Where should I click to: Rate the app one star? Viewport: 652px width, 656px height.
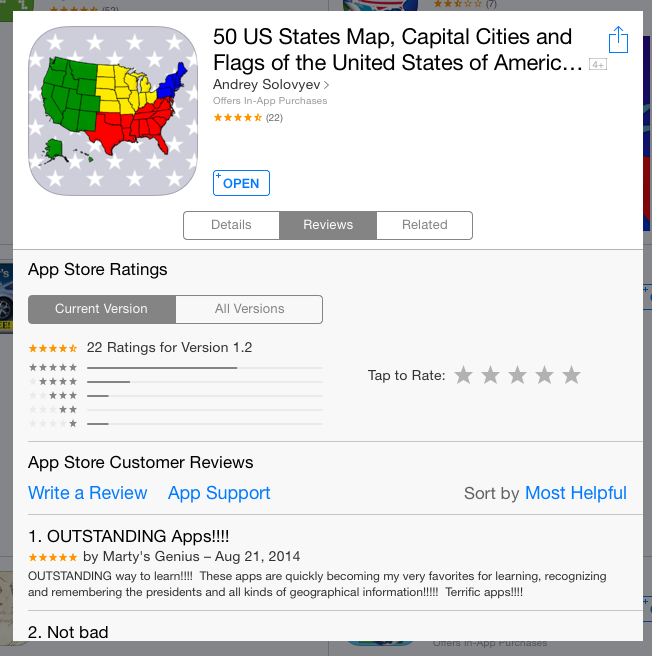[463, 375]
